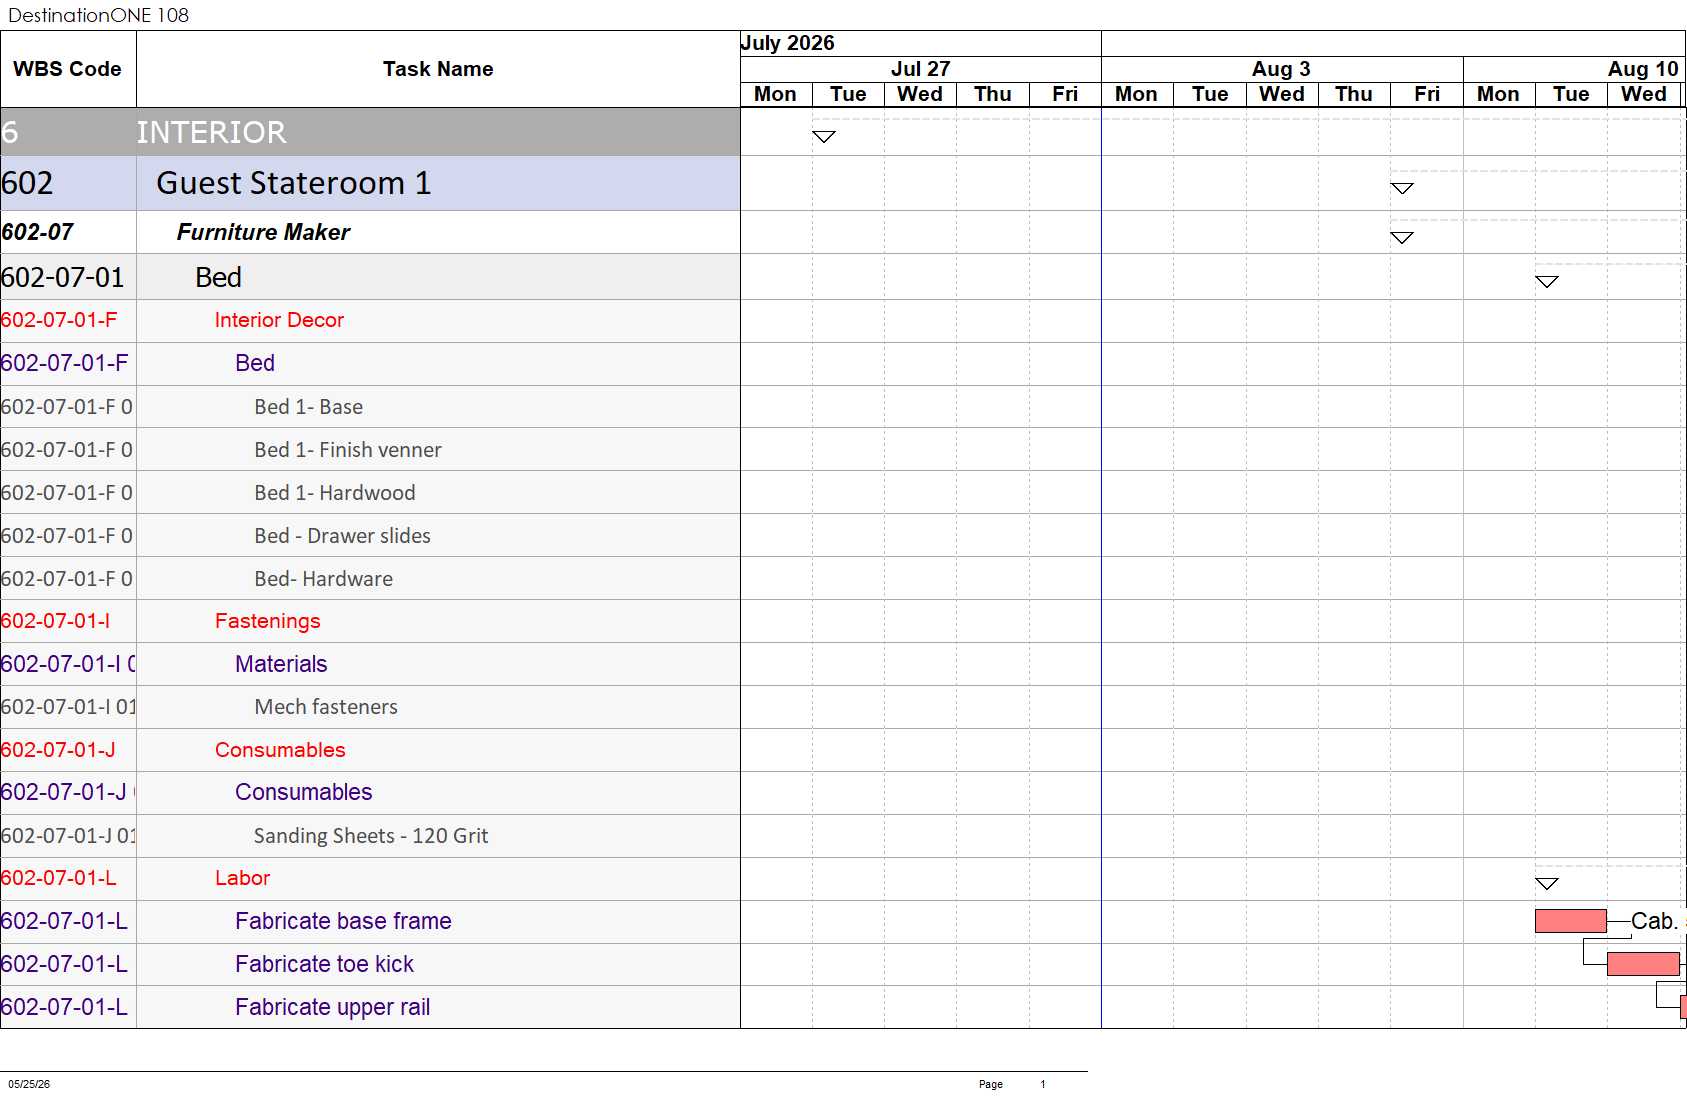
Task: Select the Furniture Maker task row
Action: 370,232
